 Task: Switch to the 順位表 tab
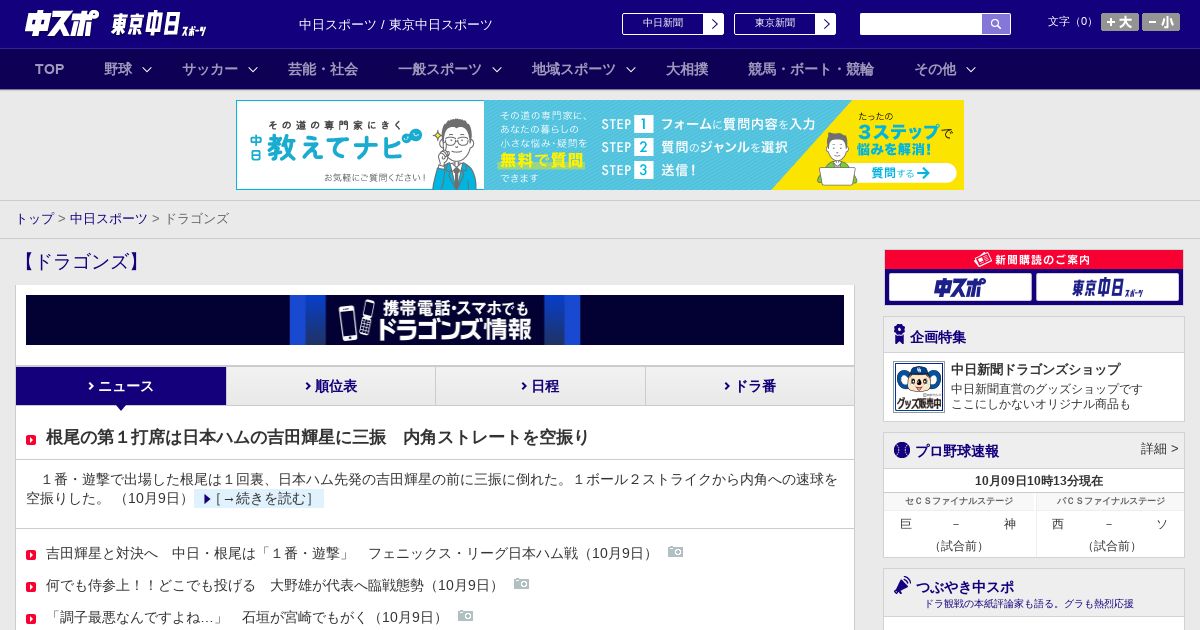[x=331, y=386]
